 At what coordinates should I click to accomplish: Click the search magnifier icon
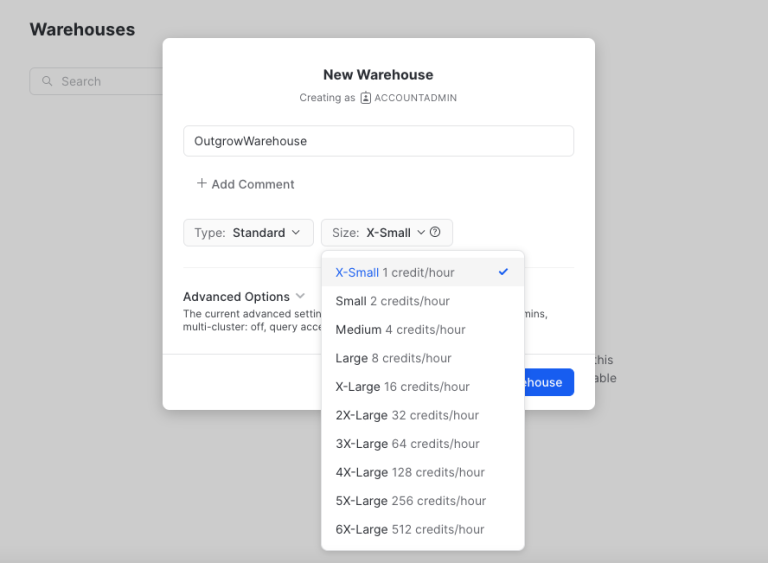[x=47, y=82]
